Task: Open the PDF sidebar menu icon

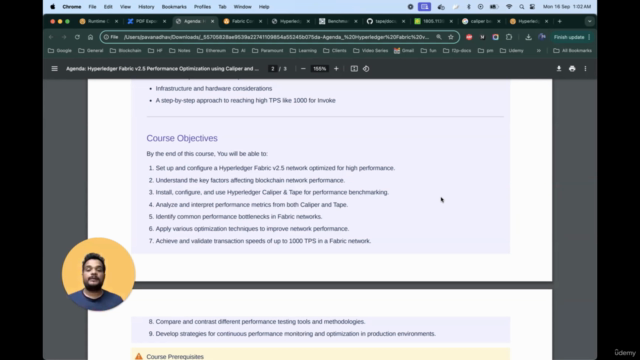Action: click(x=54, y=69)
